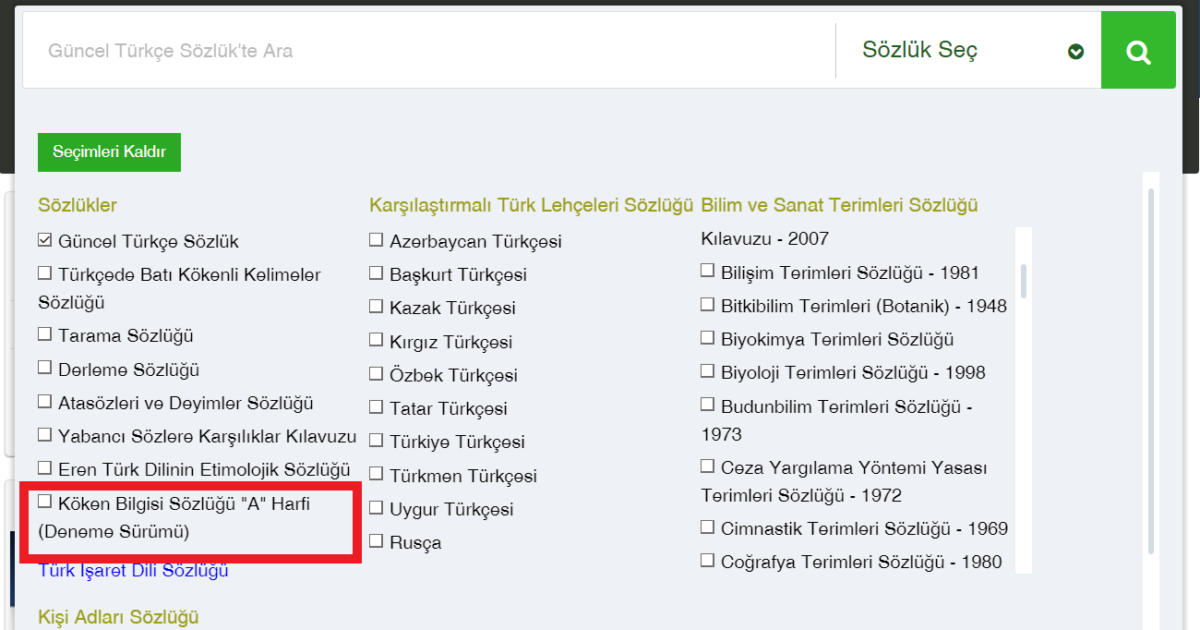The height and width of the screenshot is (630, 1200).
Task: Select the Atasözleri ve Deyimler Sözlüğü checkbox
Action: (45, 402)
